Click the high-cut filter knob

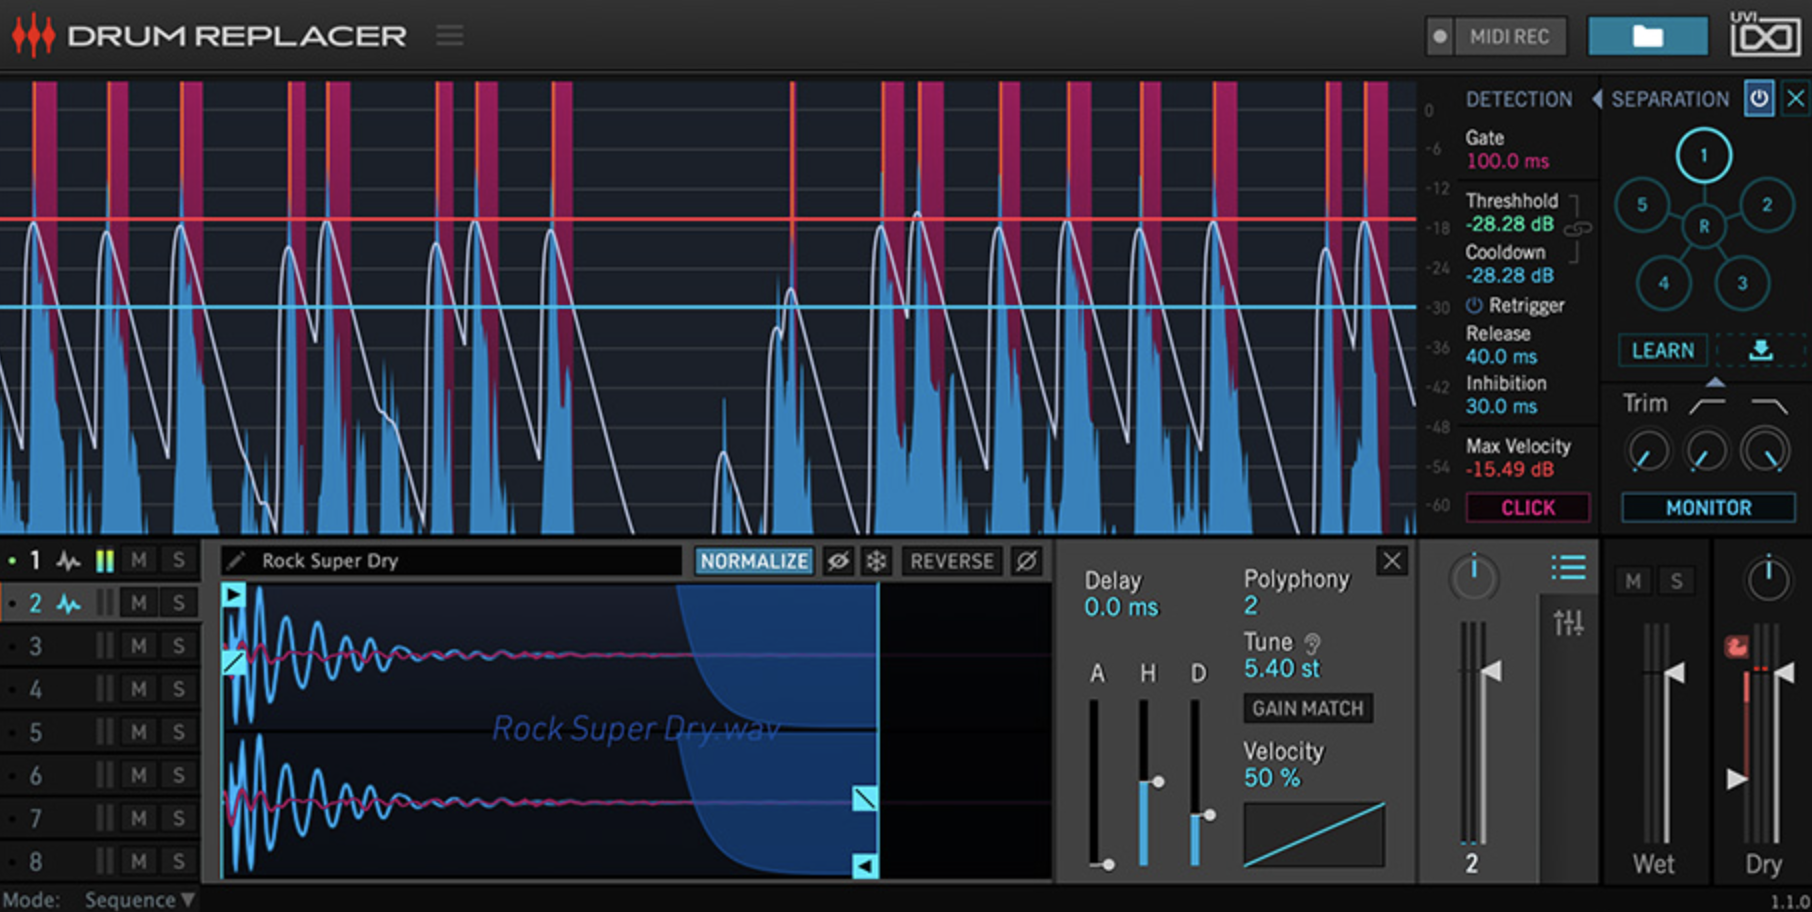tap(1766, 451)
